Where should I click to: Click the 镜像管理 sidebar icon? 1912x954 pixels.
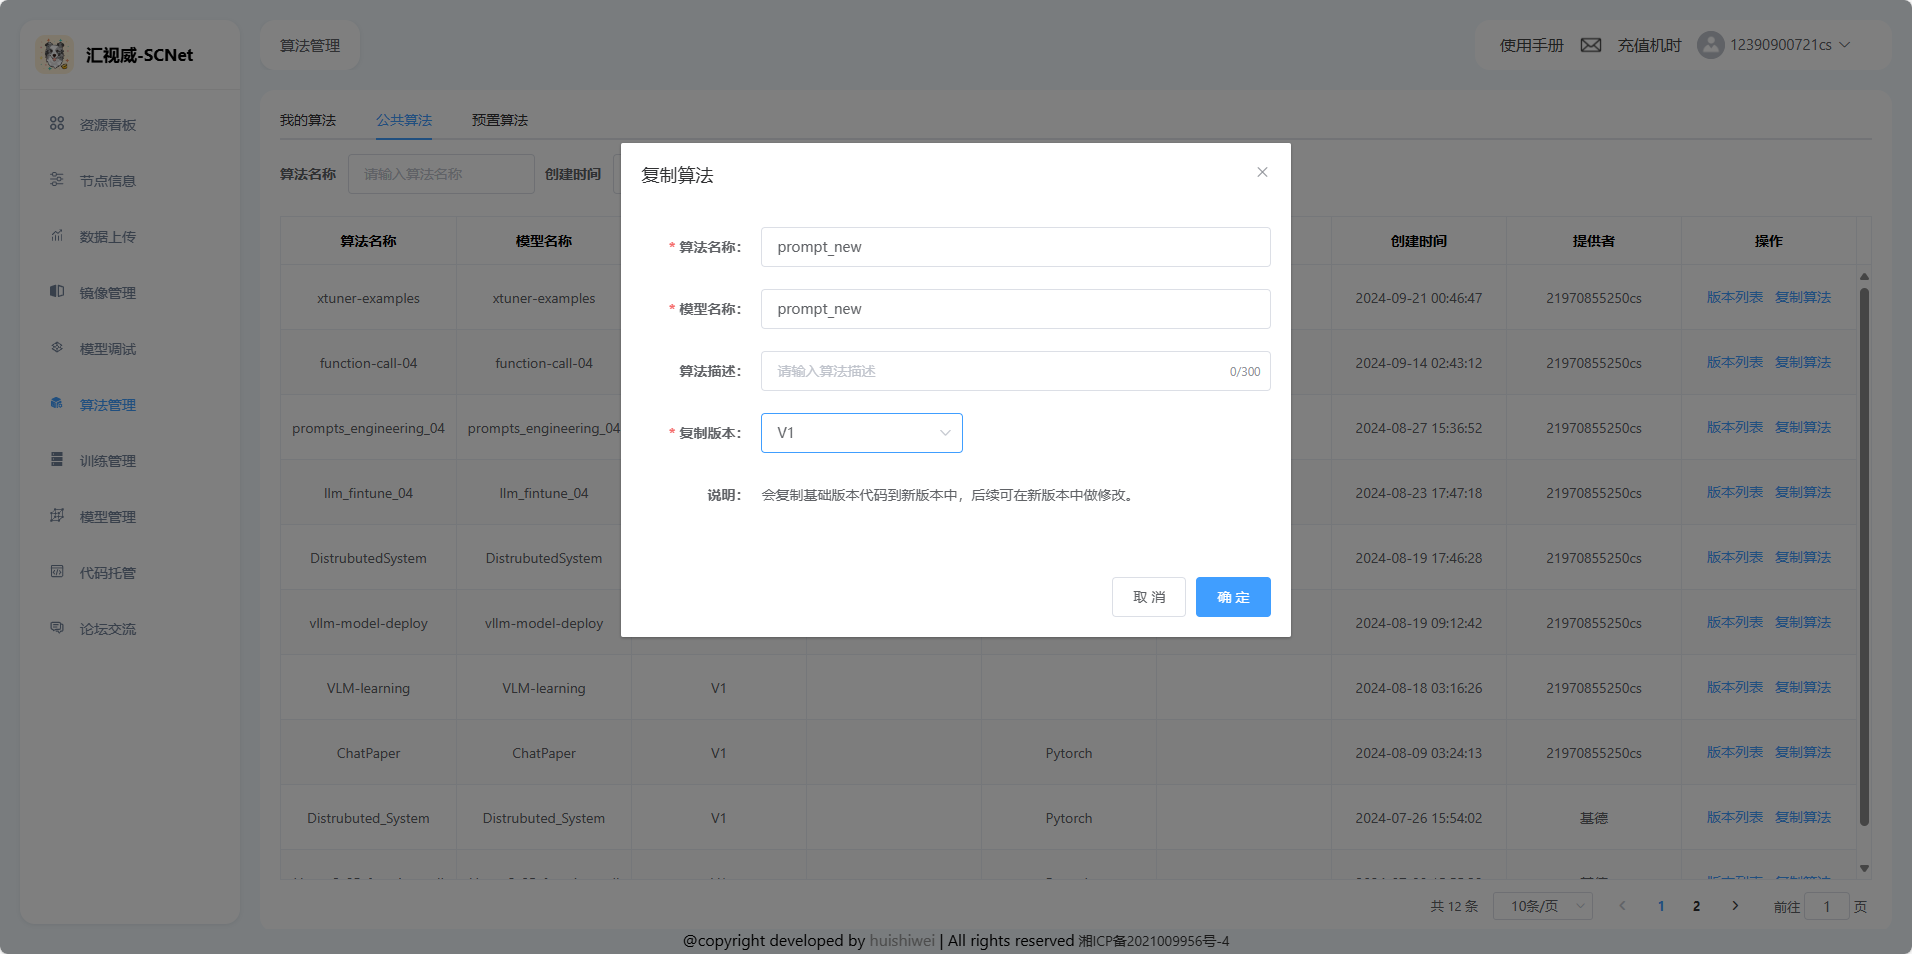(57, 292)
